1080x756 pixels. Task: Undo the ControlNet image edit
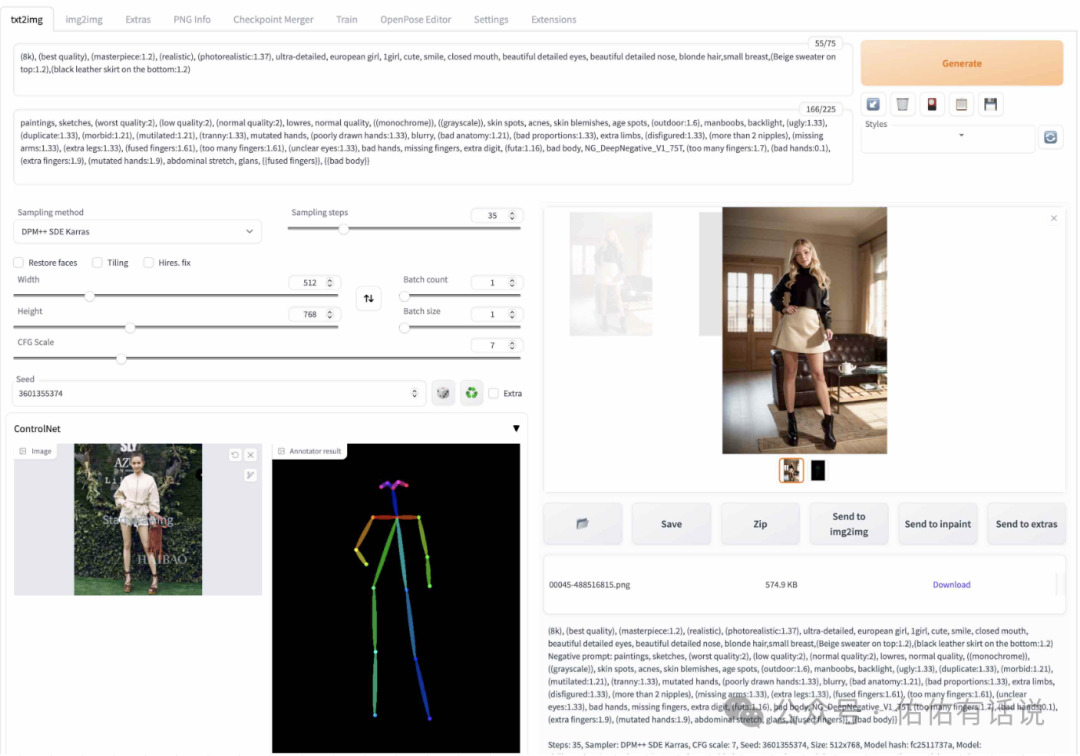tap(235, 455)
